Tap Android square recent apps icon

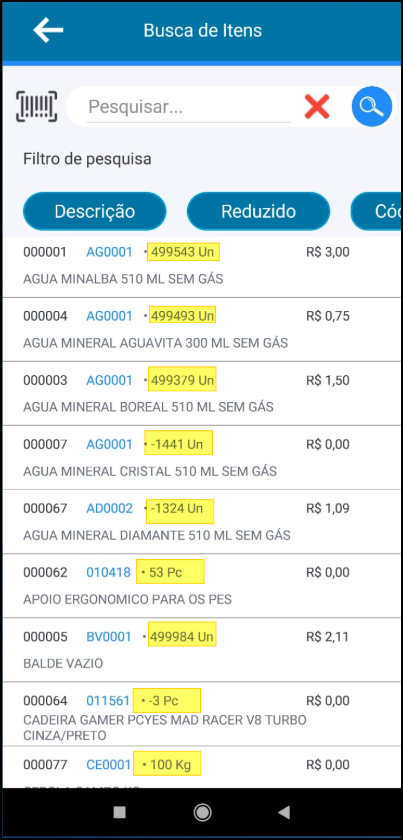(x=120, y=813)
